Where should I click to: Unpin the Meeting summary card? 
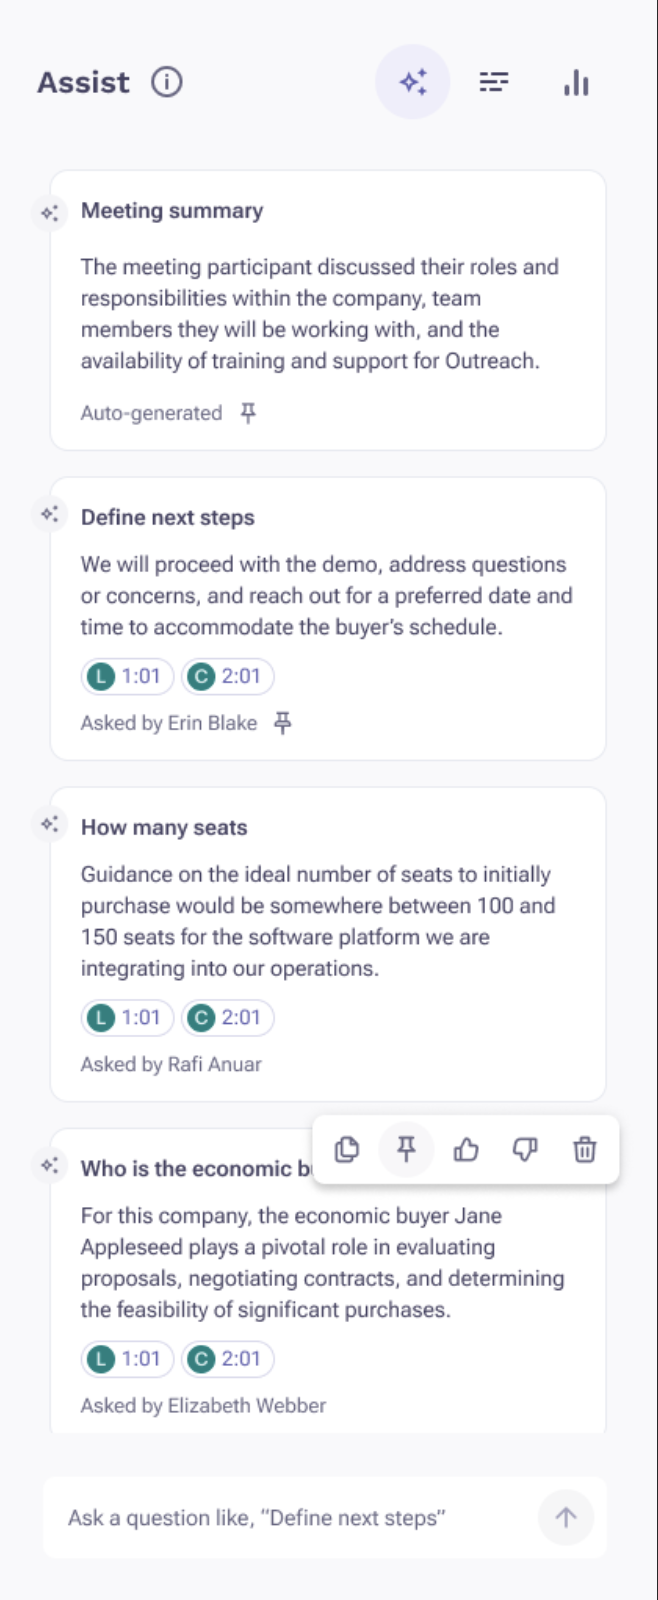(x=248, y=413)
